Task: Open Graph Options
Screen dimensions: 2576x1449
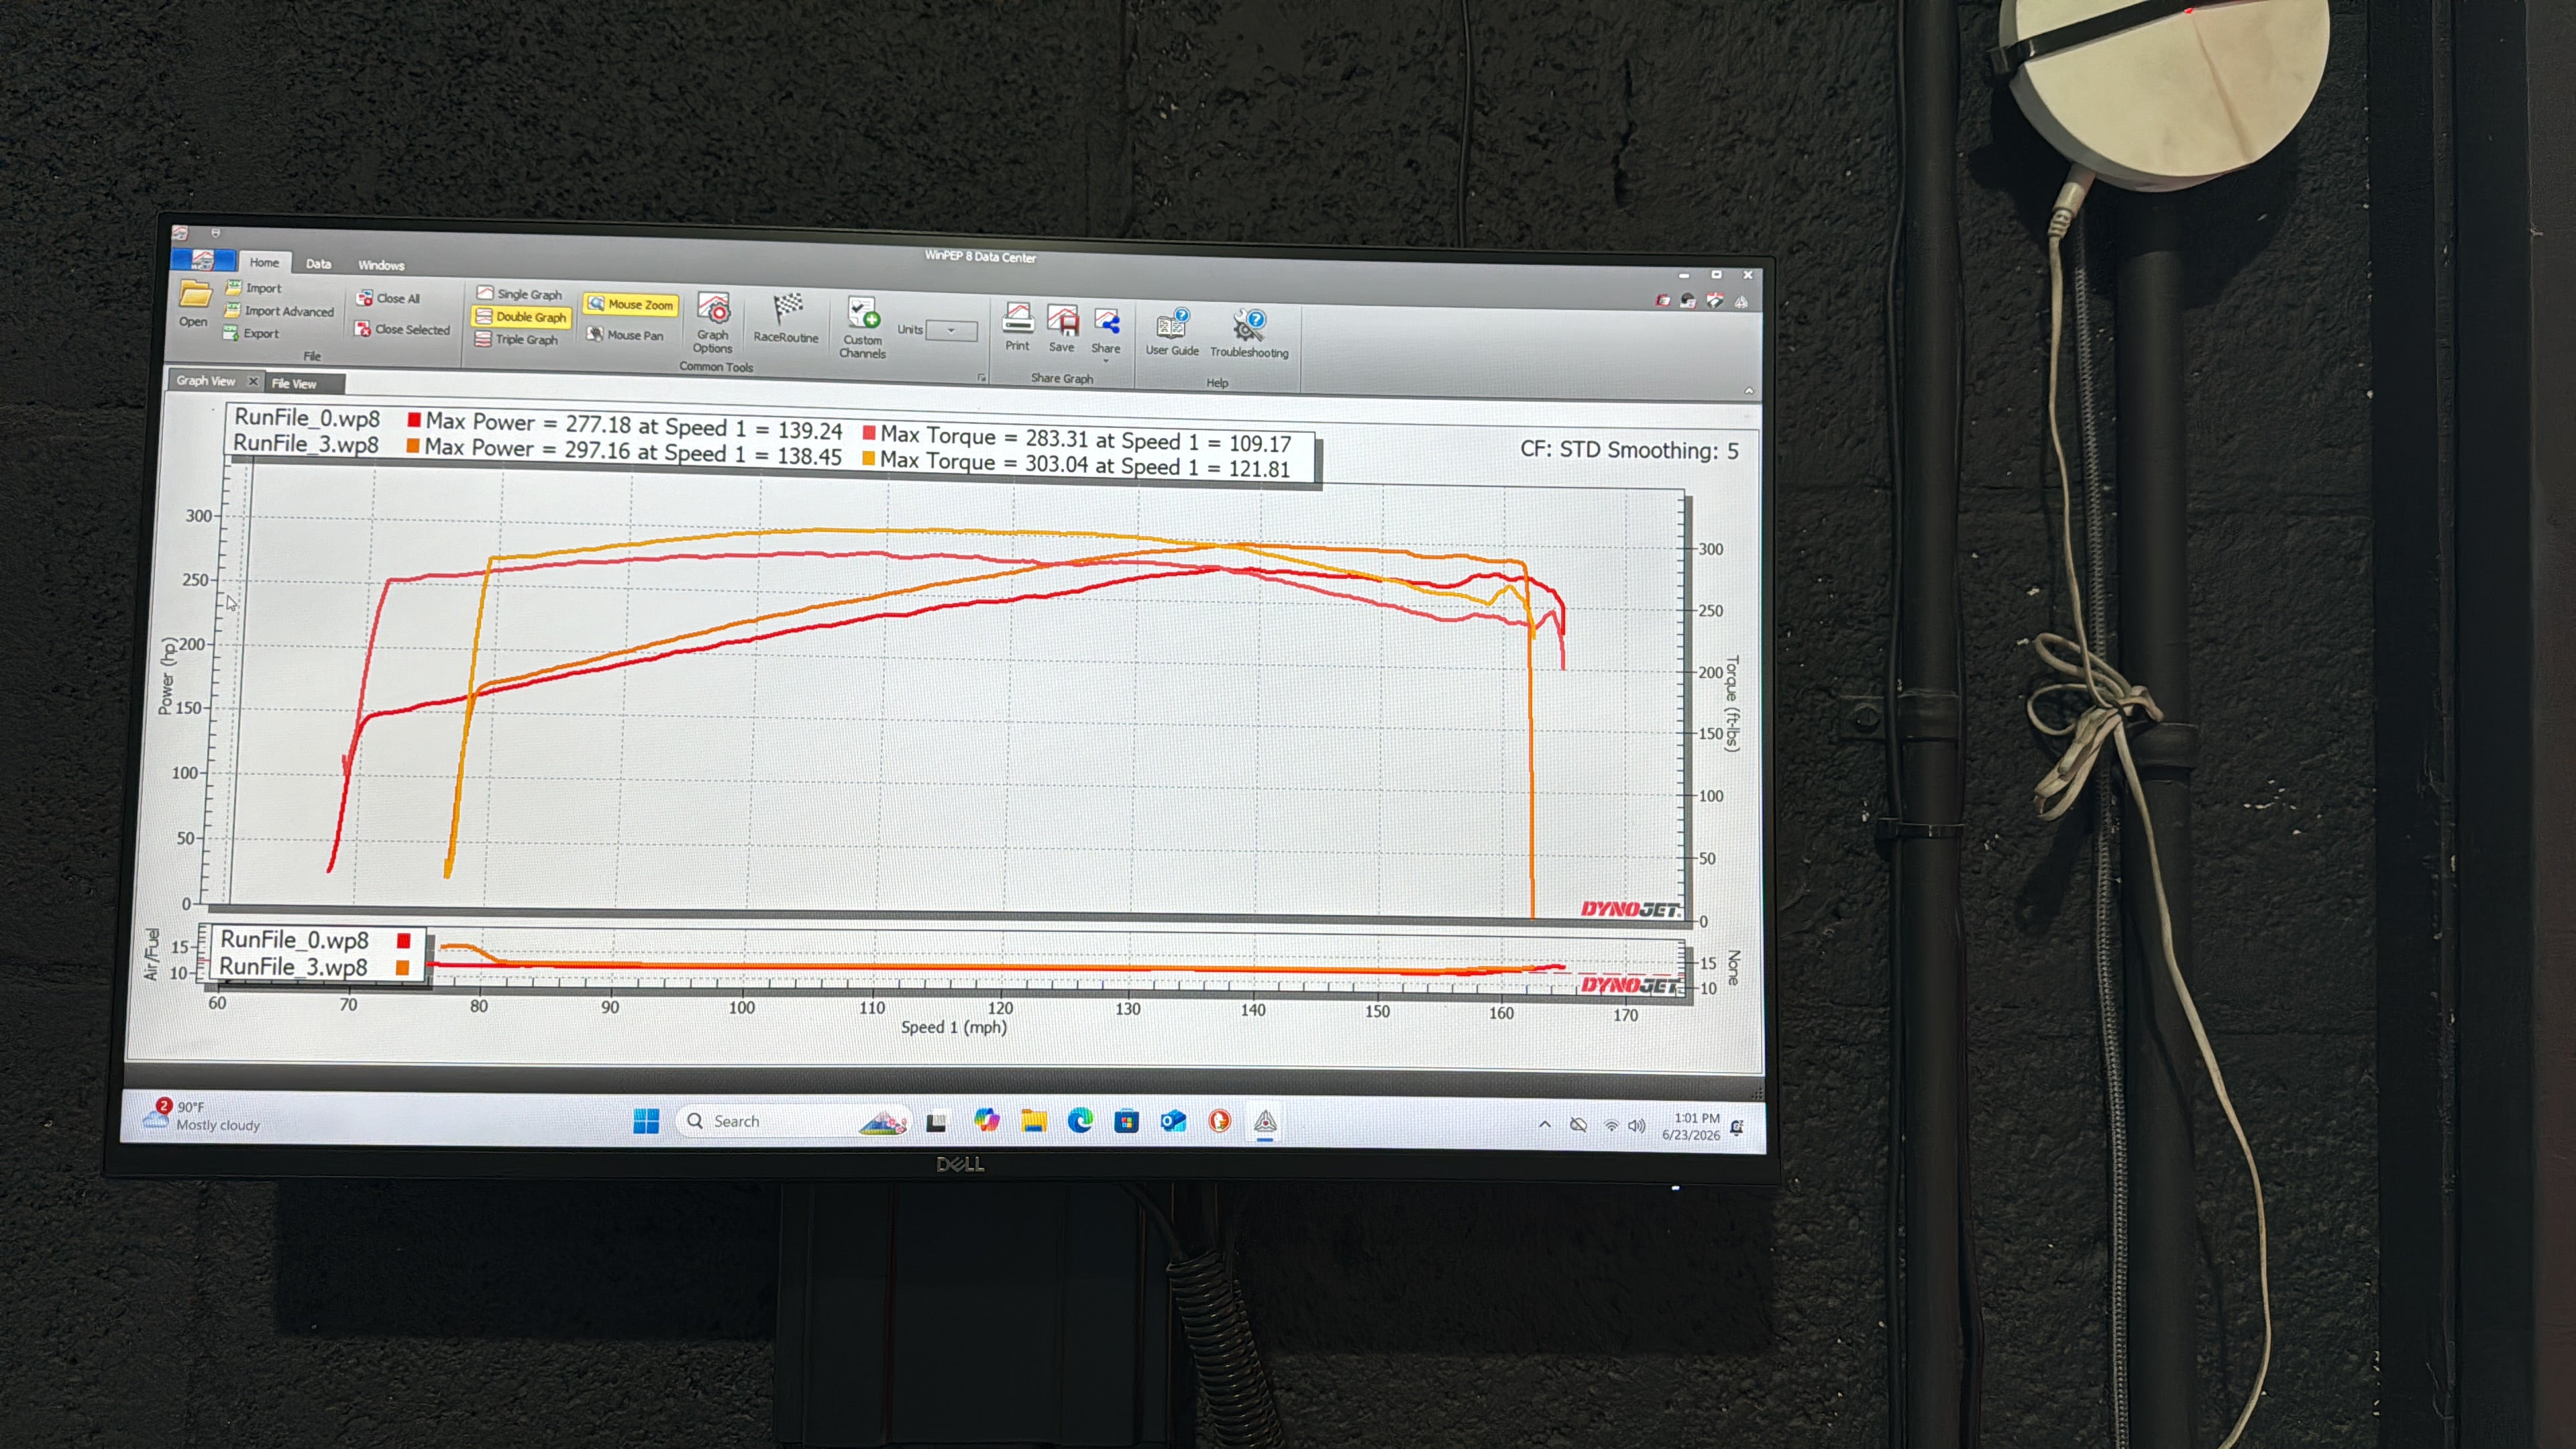Action: [713, 322]
